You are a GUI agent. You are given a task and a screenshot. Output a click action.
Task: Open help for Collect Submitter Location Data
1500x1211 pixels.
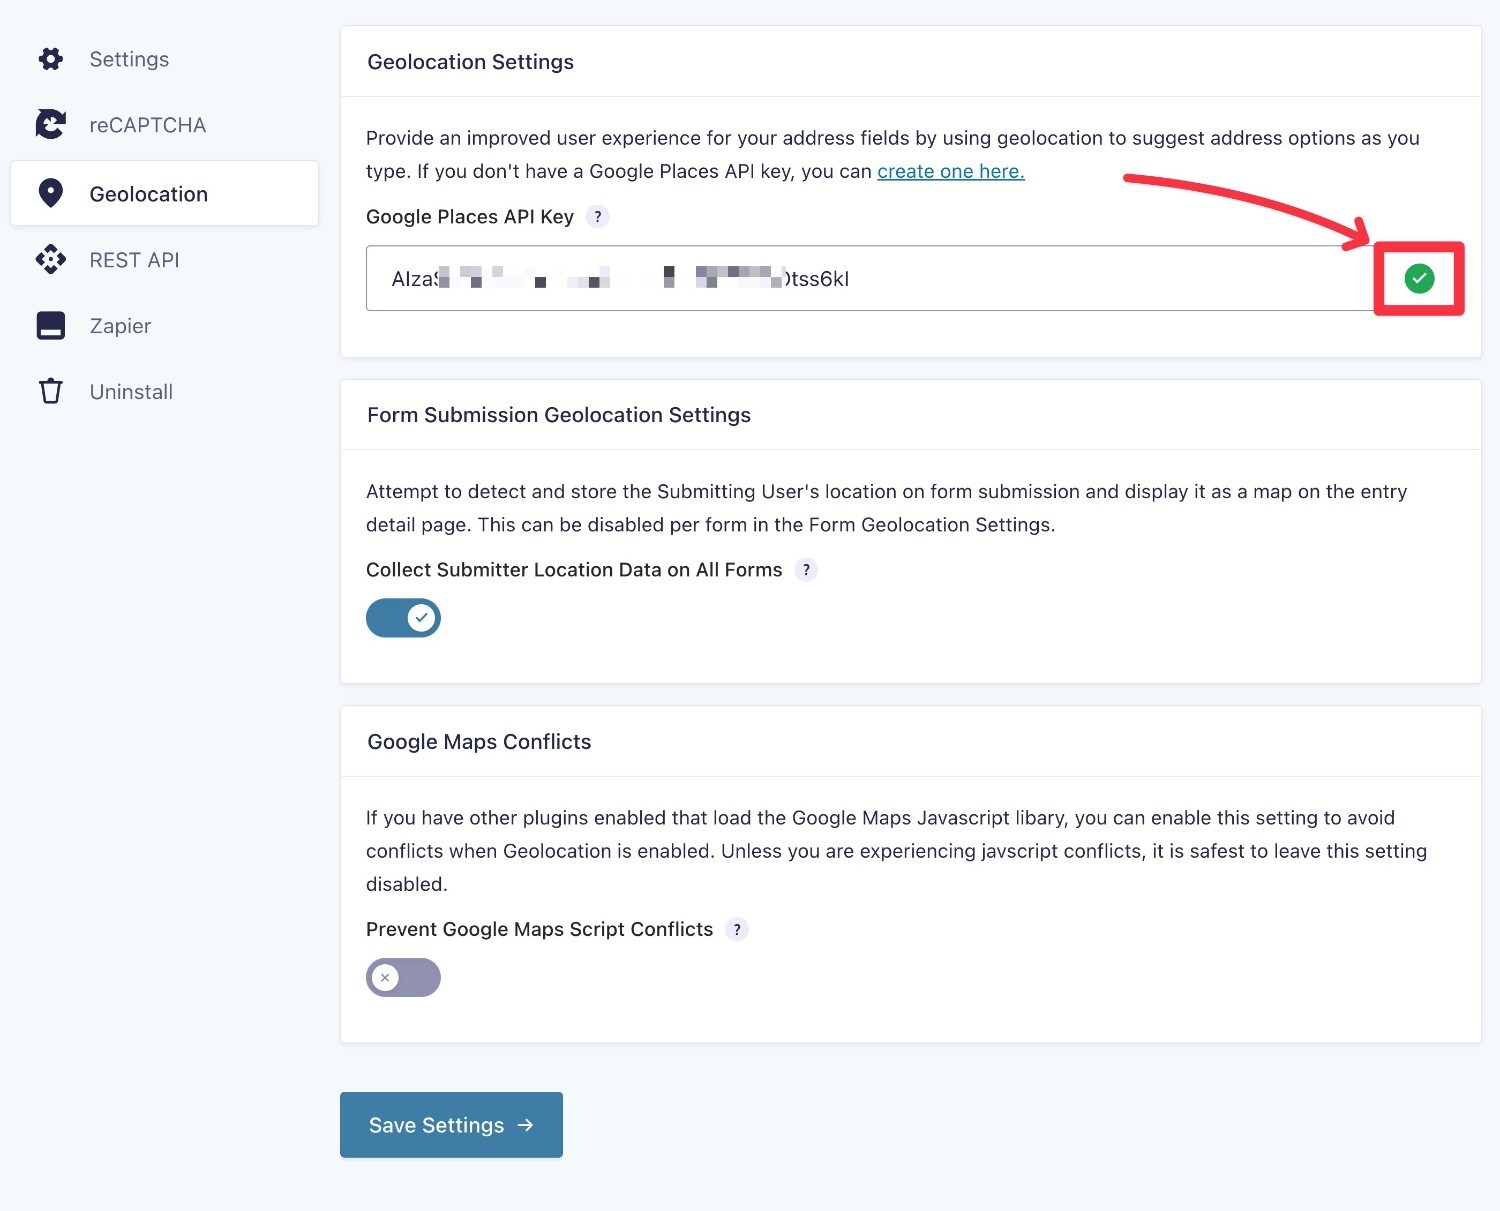click(x=806, y=570)
